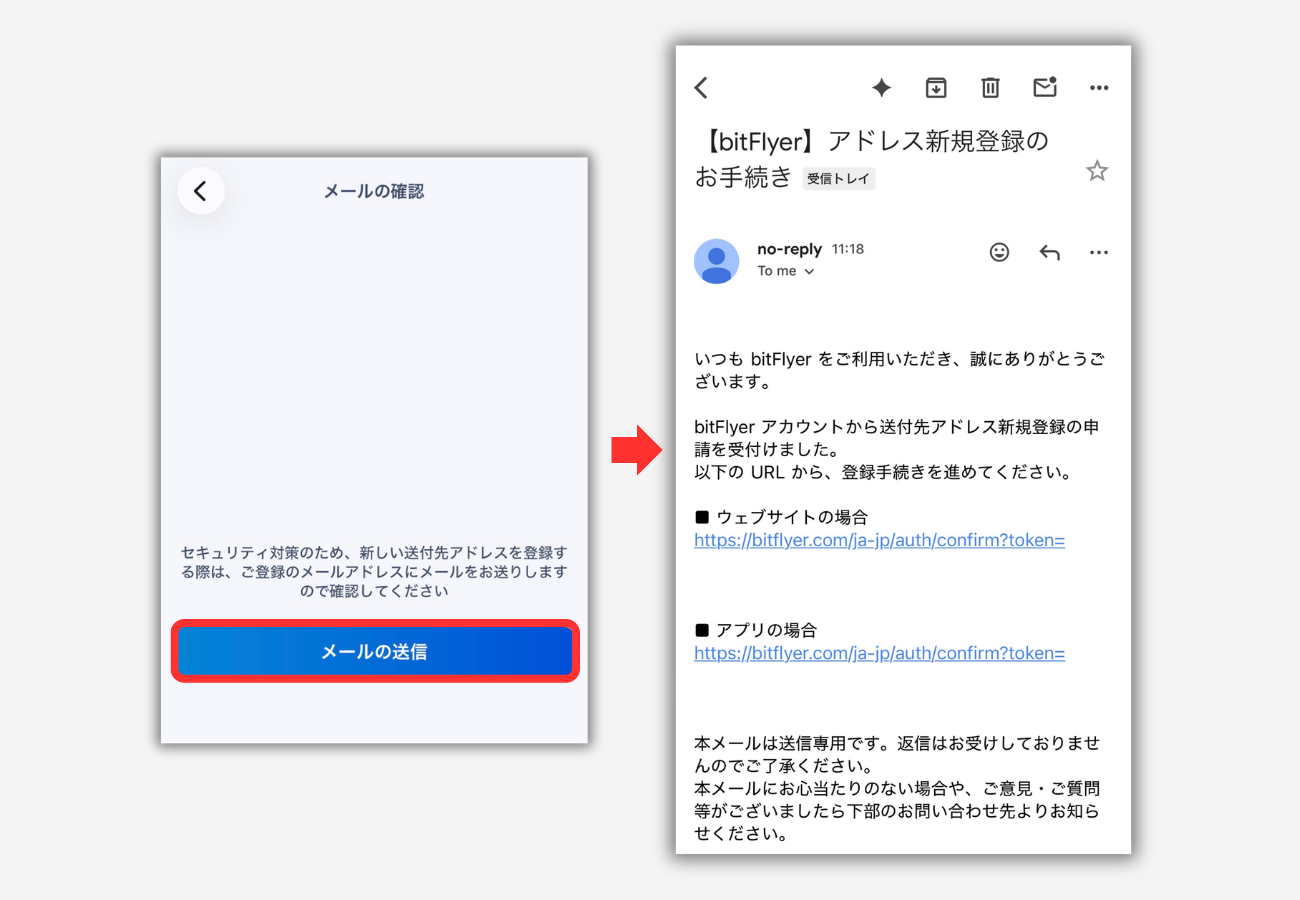1300x900 pixels.
Task: Expand the "To me" recipient details
Action: click(x=786, y=271)
